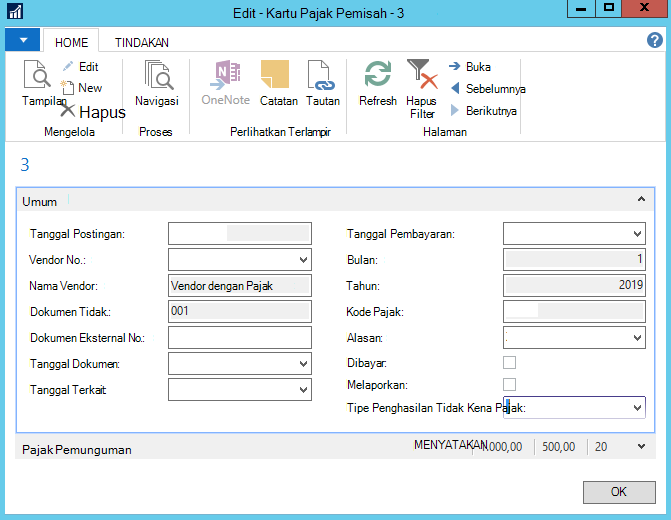Go to Sebelumnya record
The width and height of the screenshot is (671, 520).
(488, 89)
